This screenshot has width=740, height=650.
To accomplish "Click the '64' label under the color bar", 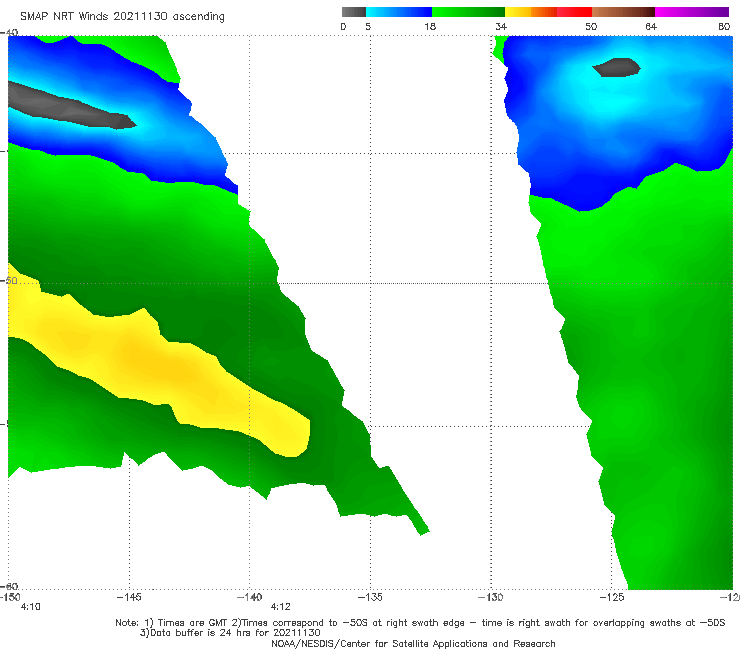I will pyautogui.click(x=651, y=27).
